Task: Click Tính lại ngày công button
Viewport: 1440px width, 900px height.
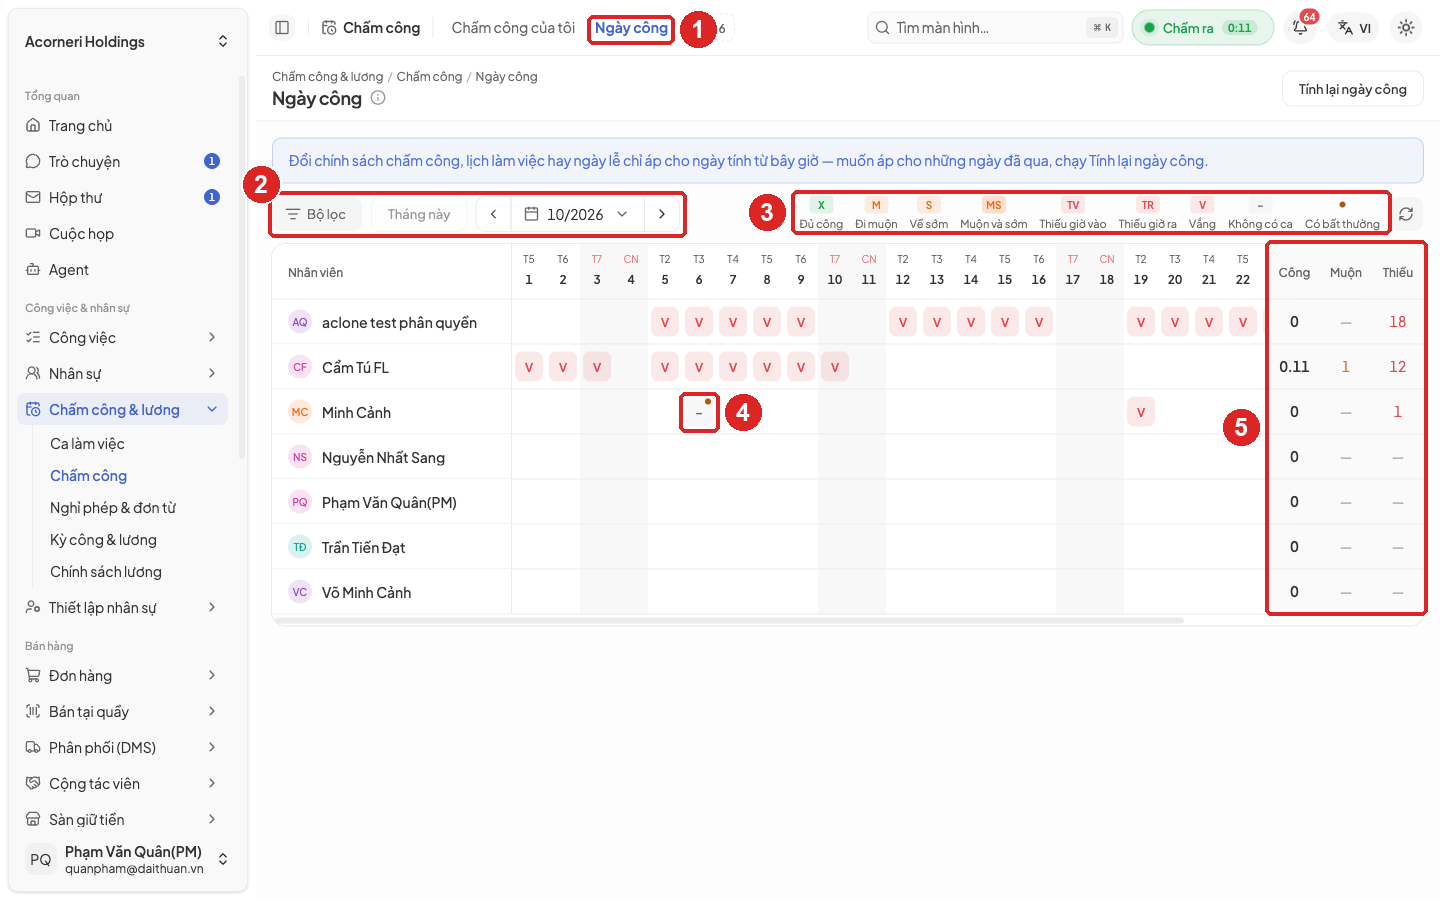Action: point(1352,89)
